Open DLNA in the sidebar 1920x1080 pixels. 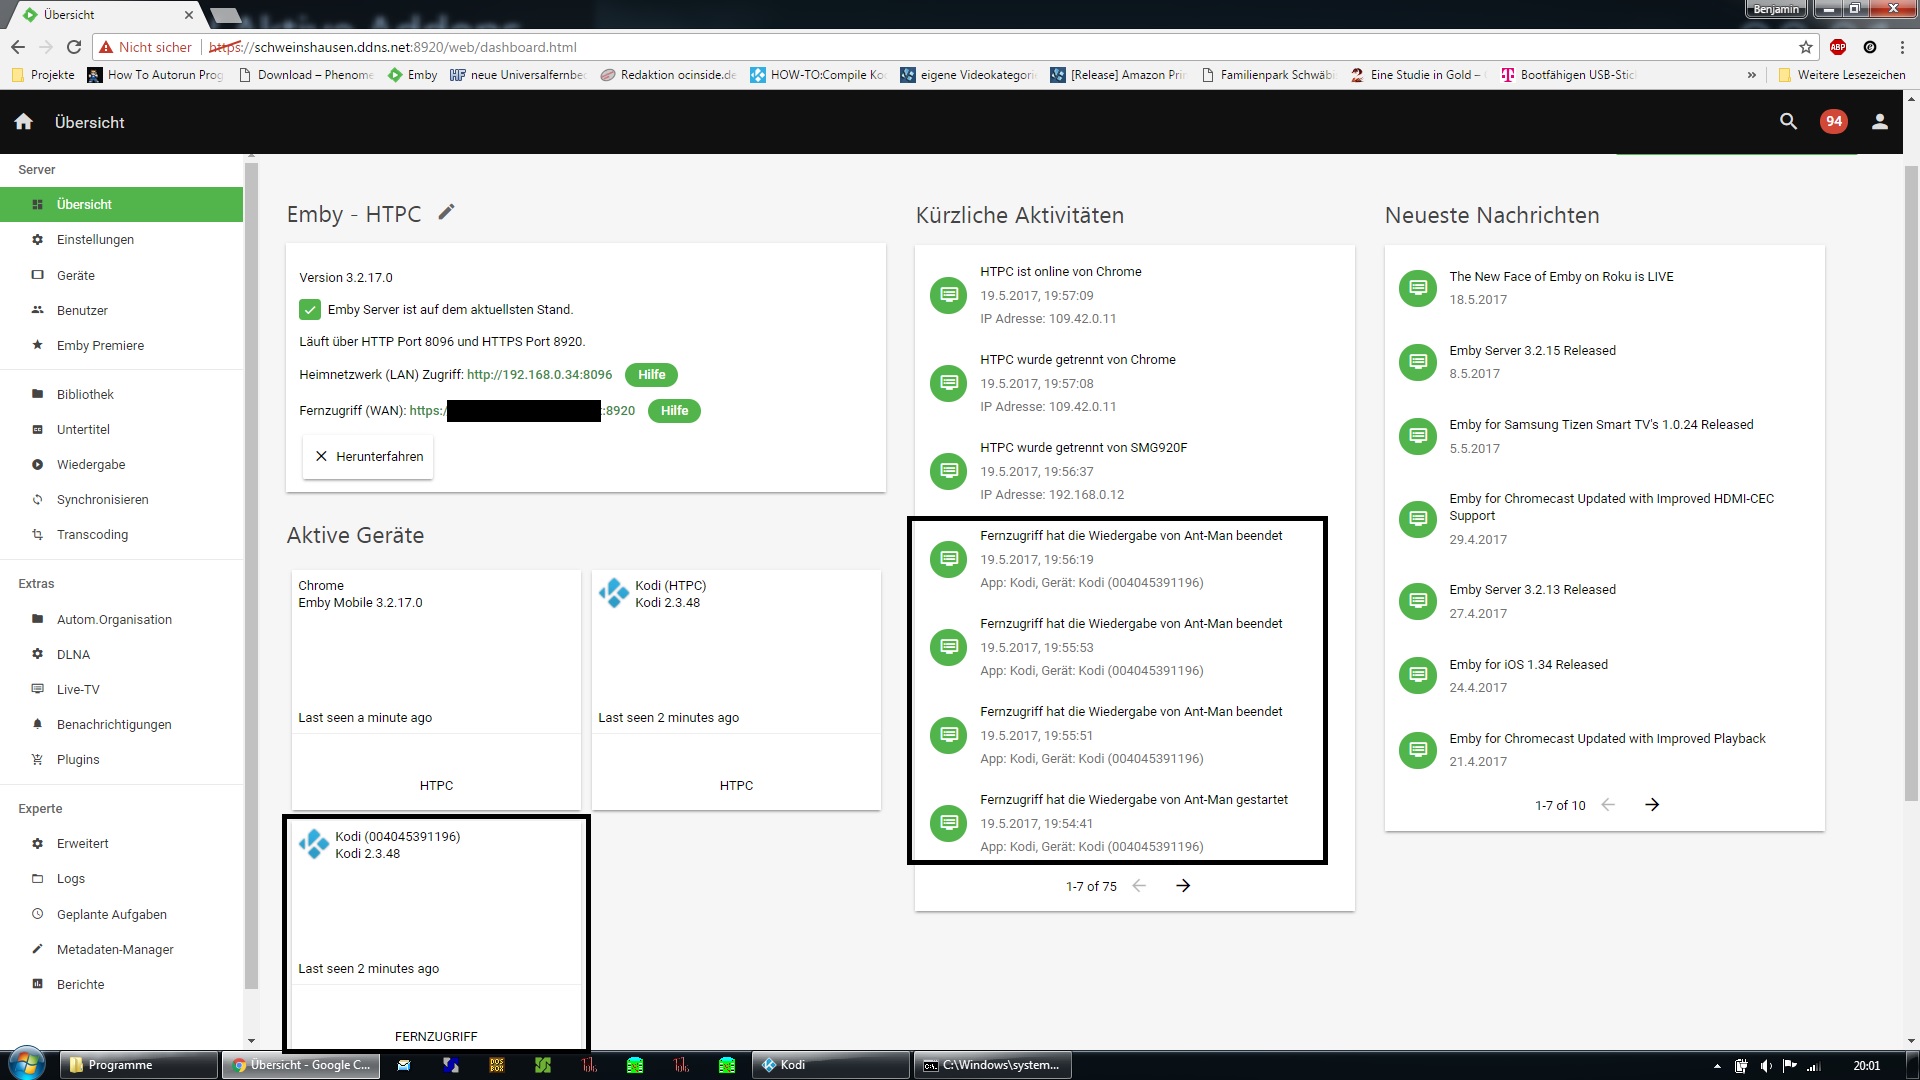click(121, 654)
